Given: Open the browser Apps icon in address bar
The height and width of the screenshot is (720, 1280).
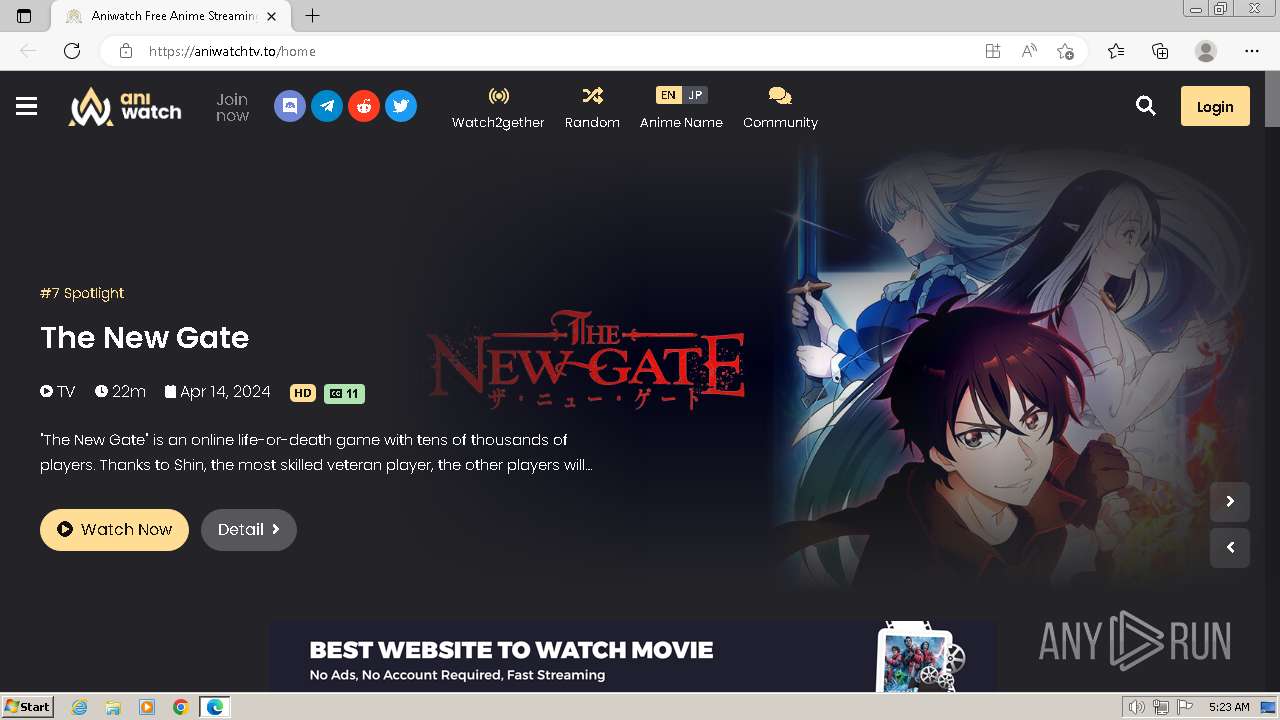Looking at the screenshot, I should click(993, 51).
